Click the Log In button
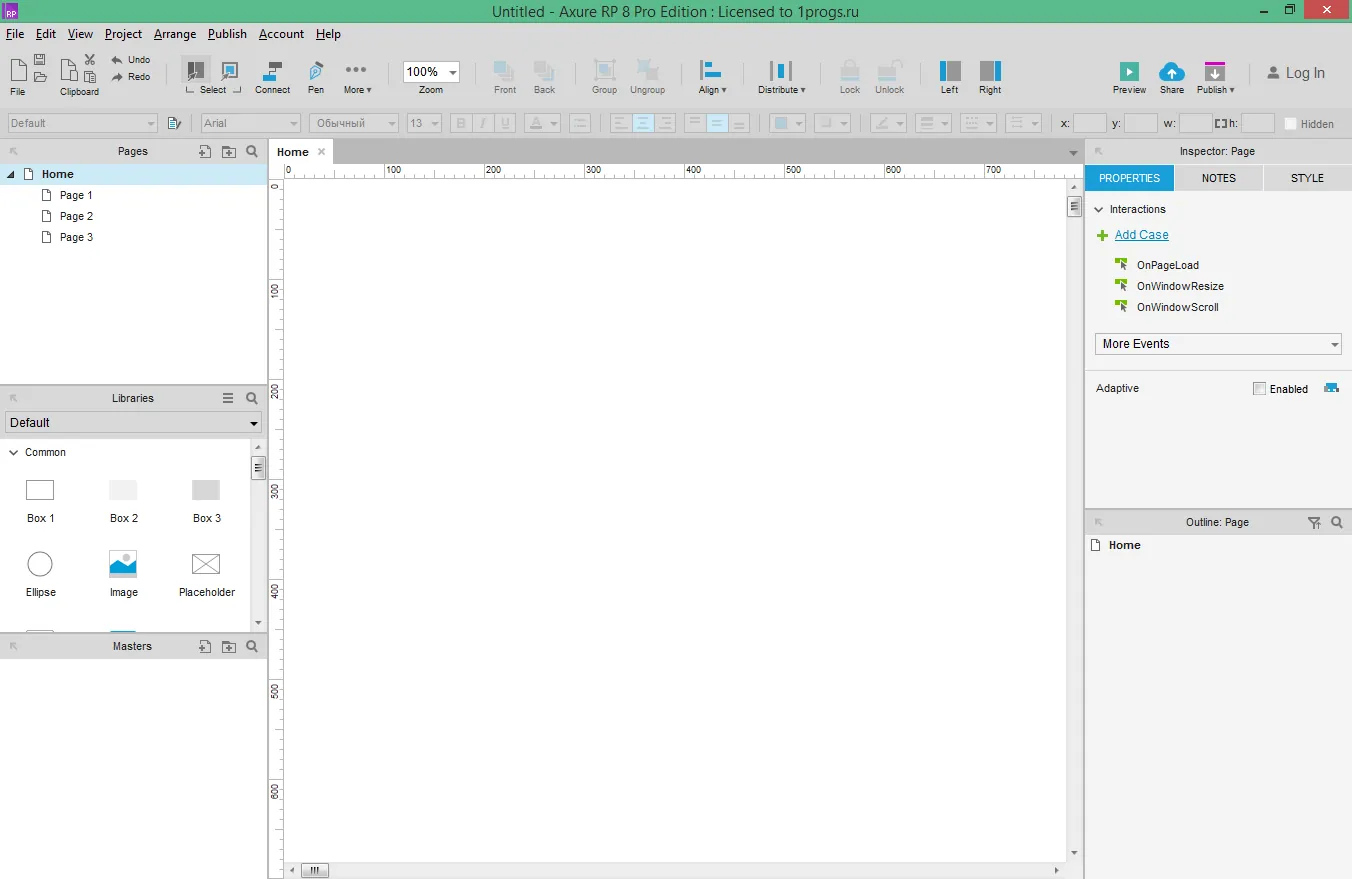The image size is (1352, 879). click(1295, 73)
